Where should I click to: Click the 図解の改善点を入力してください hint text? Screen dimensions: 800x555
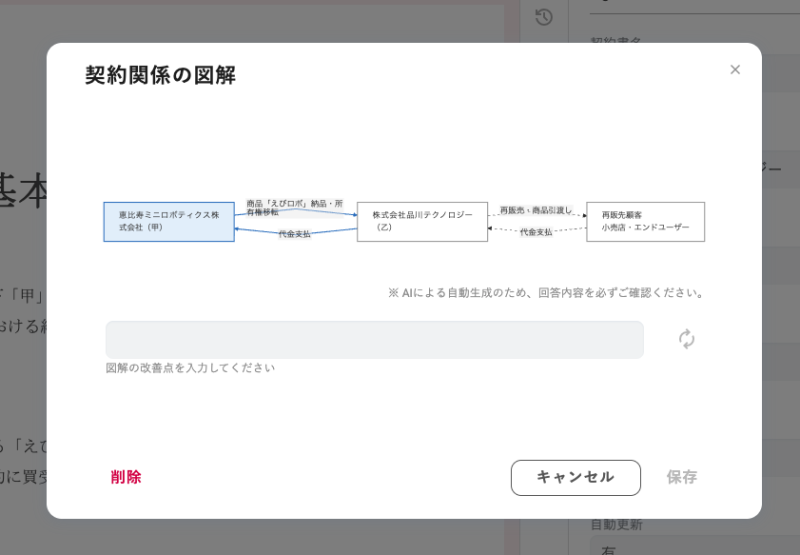point(190,368)
